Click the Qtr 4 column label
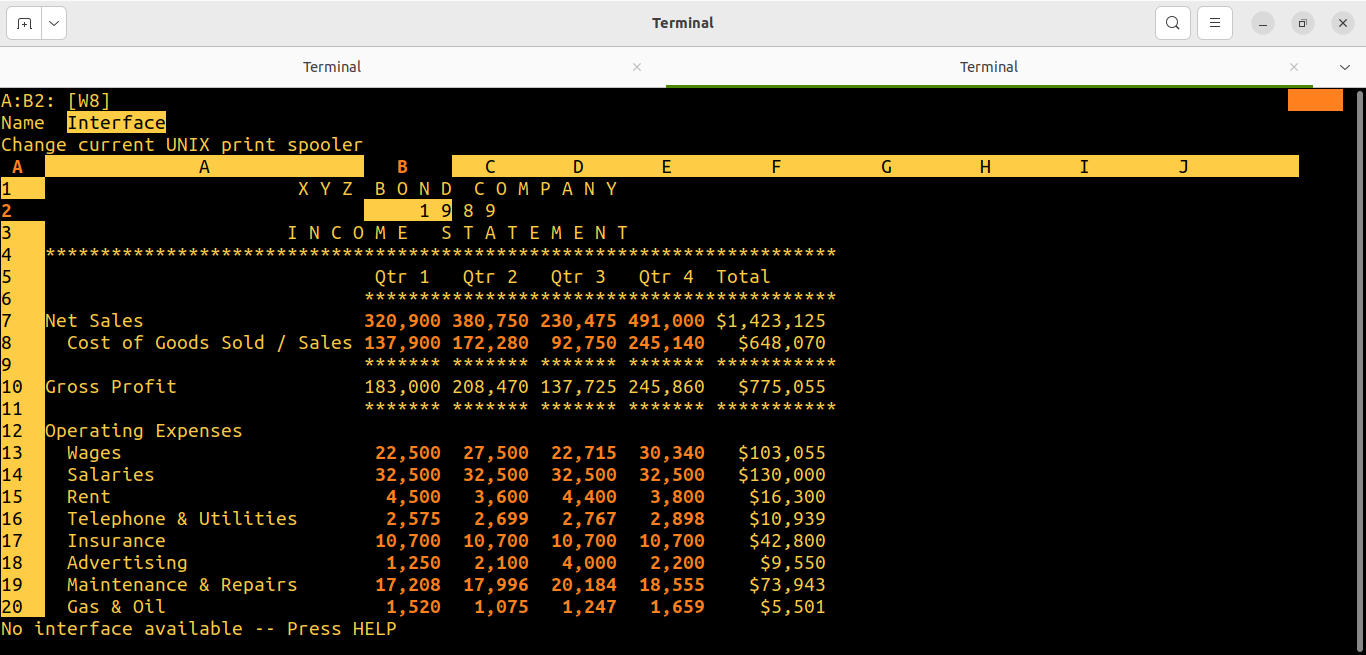The image size is (1366, 655). (666, 277)
